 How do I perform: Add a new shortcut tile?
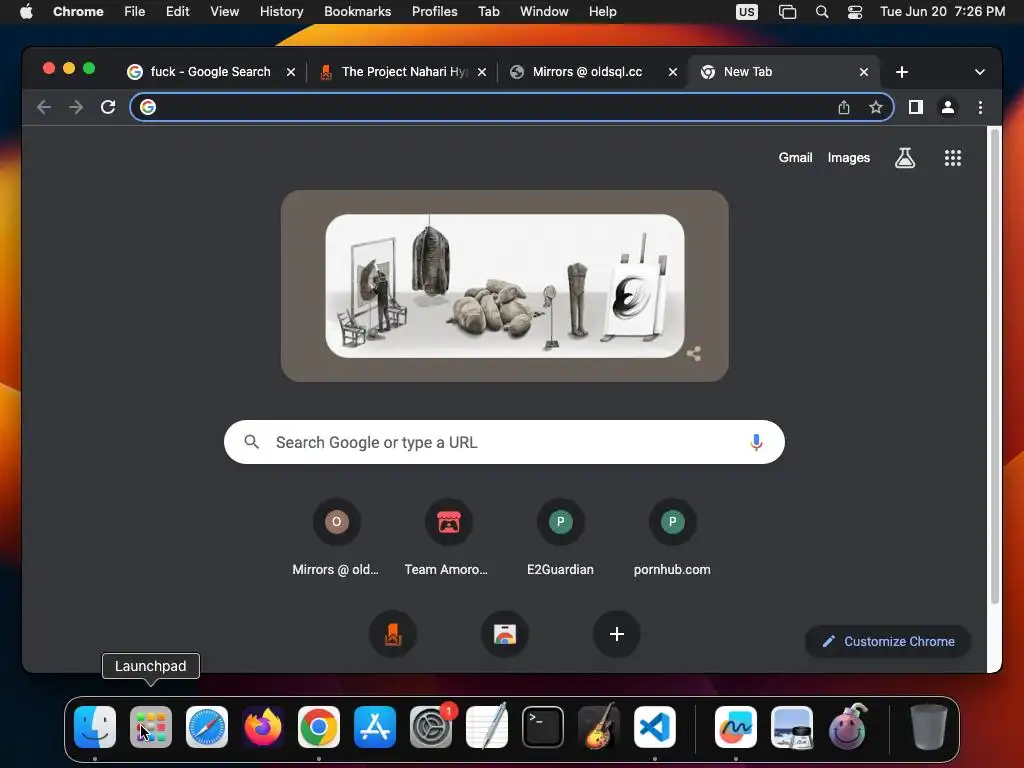(616, 634)
